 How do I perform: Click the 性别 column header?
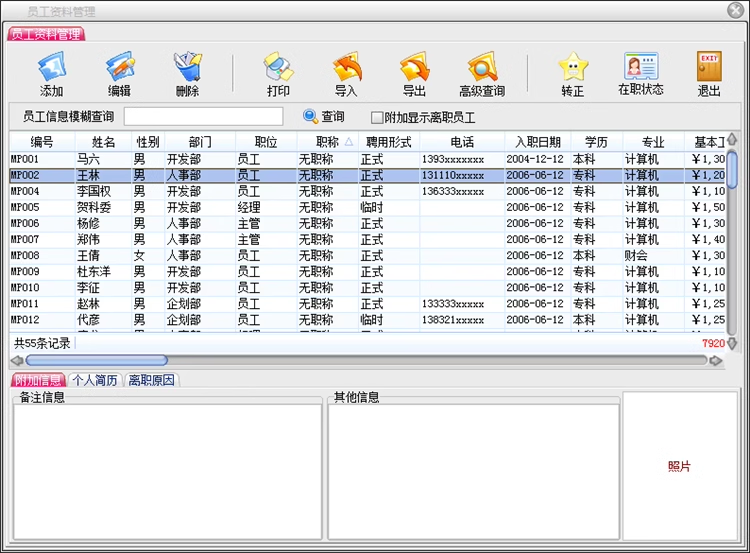pos(148,142)
